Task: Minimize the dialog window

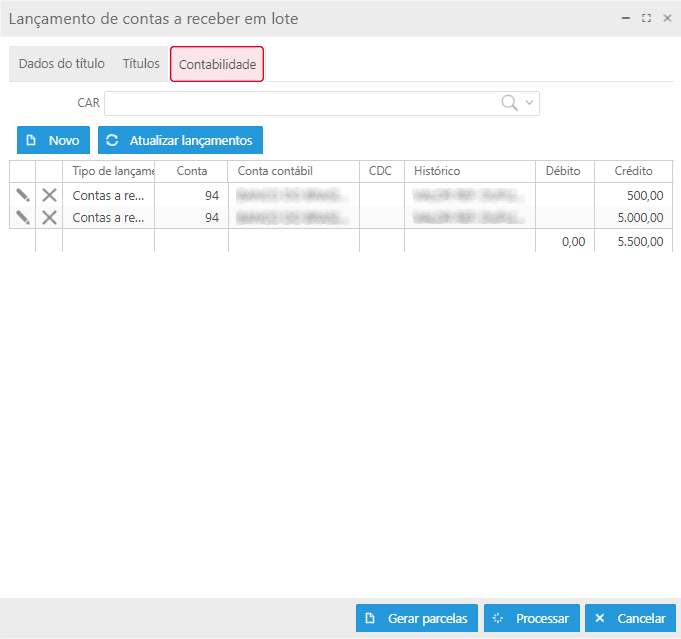Action: click(626, 18)
